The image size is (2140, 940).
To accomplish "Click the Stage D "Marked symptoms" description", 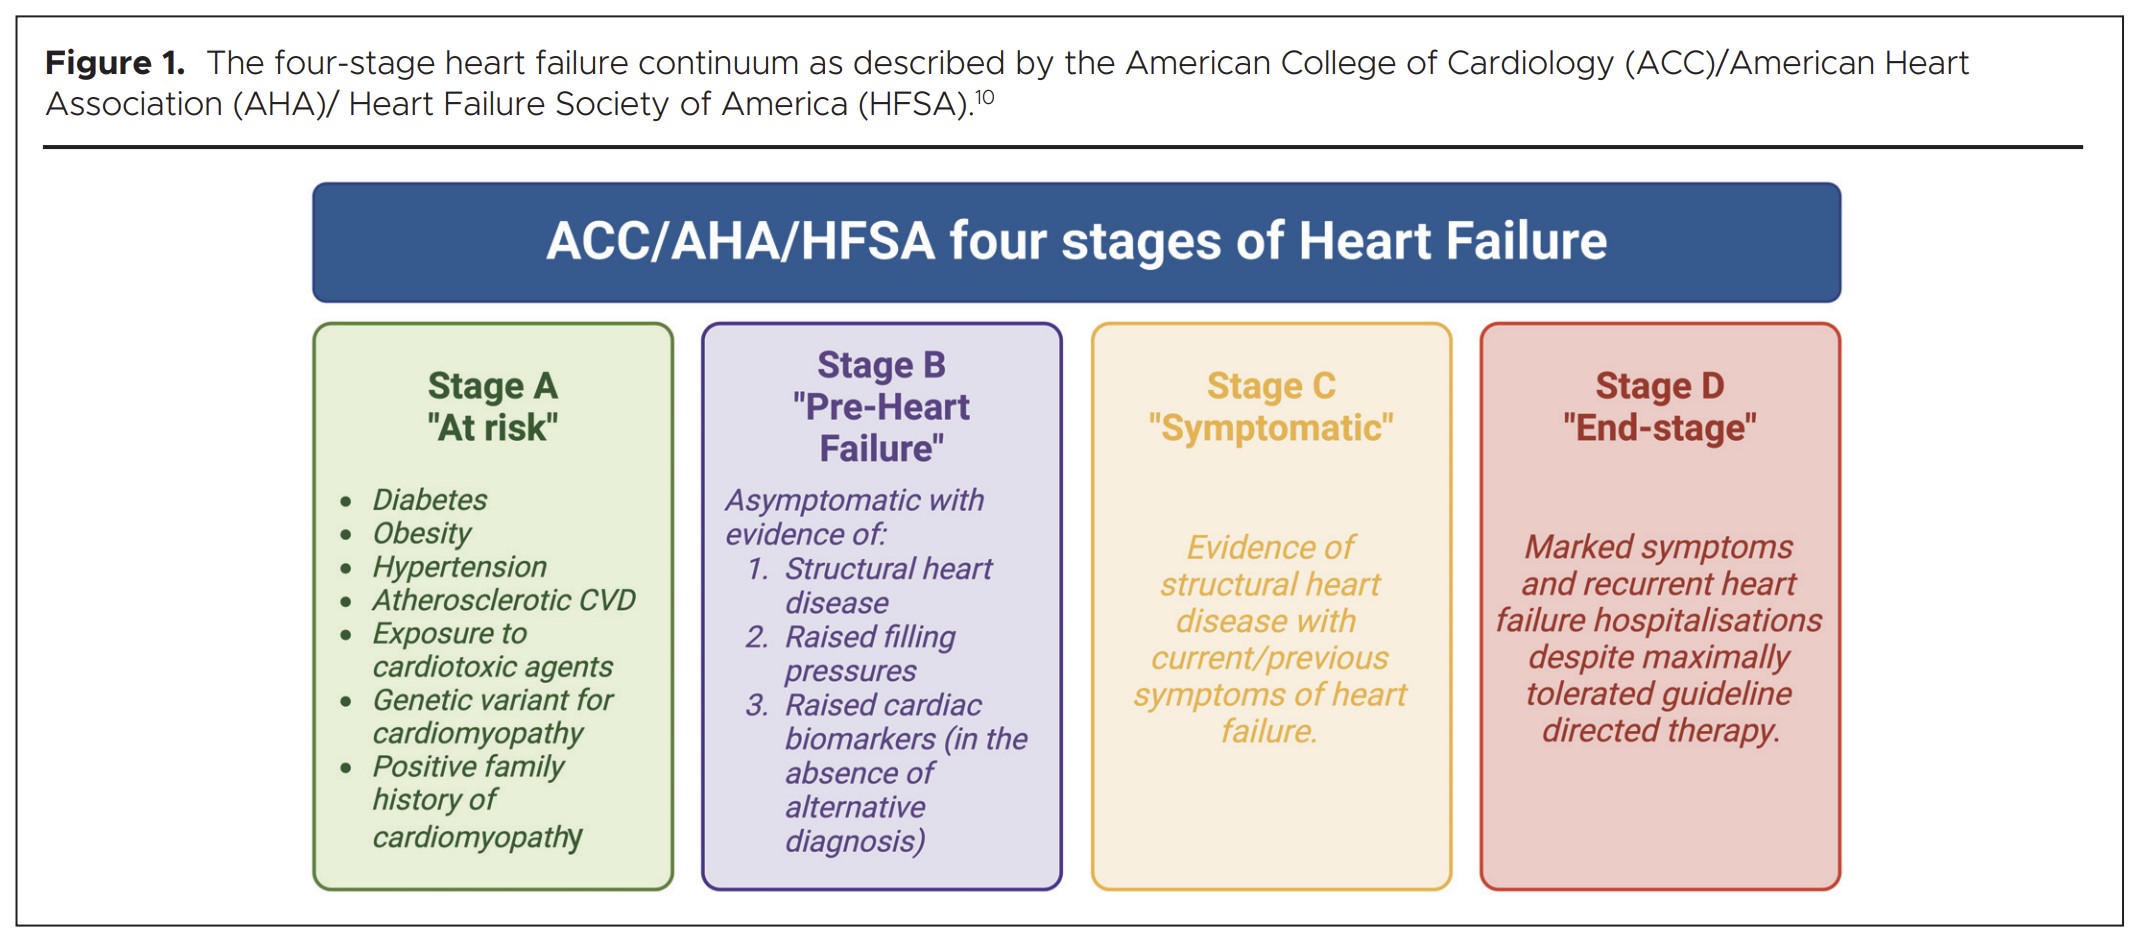I will [x=1659, y=638].
